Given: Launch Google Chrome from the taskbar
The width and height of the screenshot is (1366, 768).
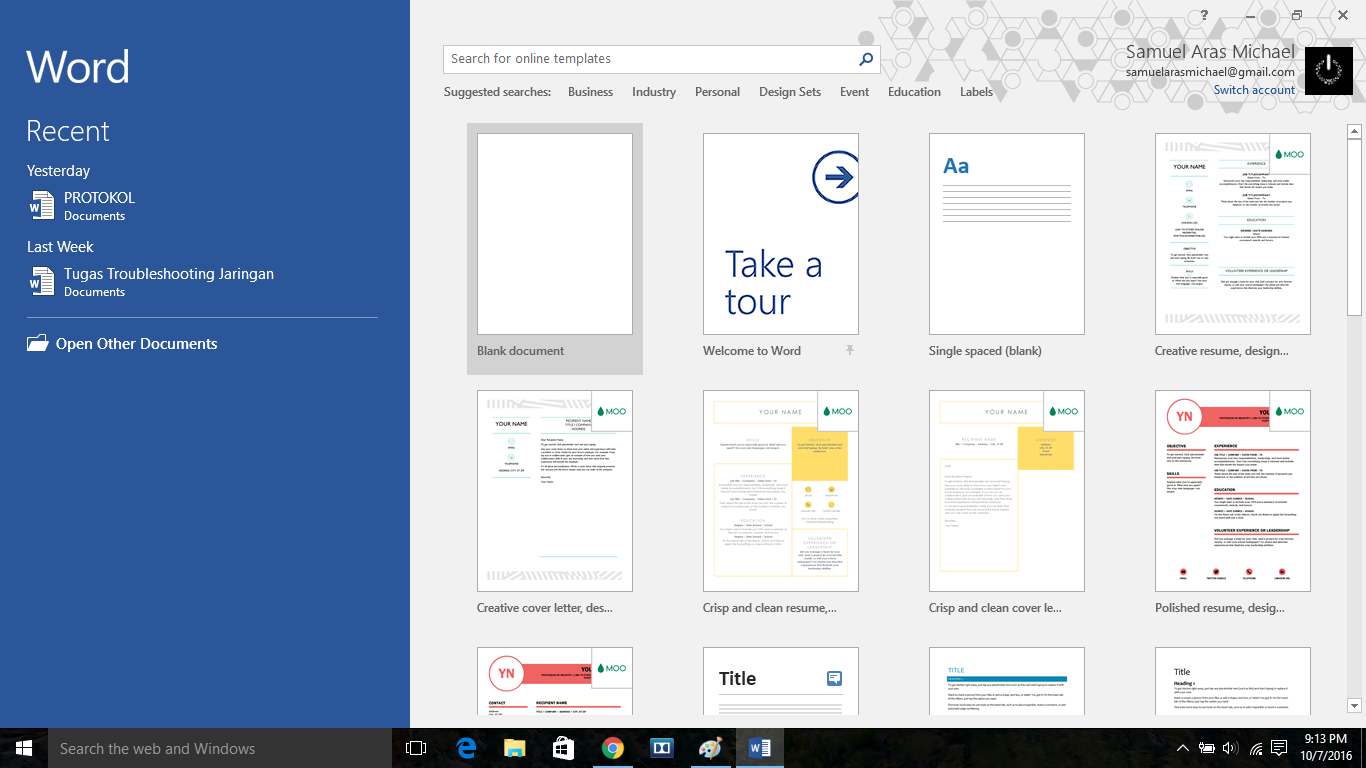Looking at the screenshot, I should click(x=613, y=748).
